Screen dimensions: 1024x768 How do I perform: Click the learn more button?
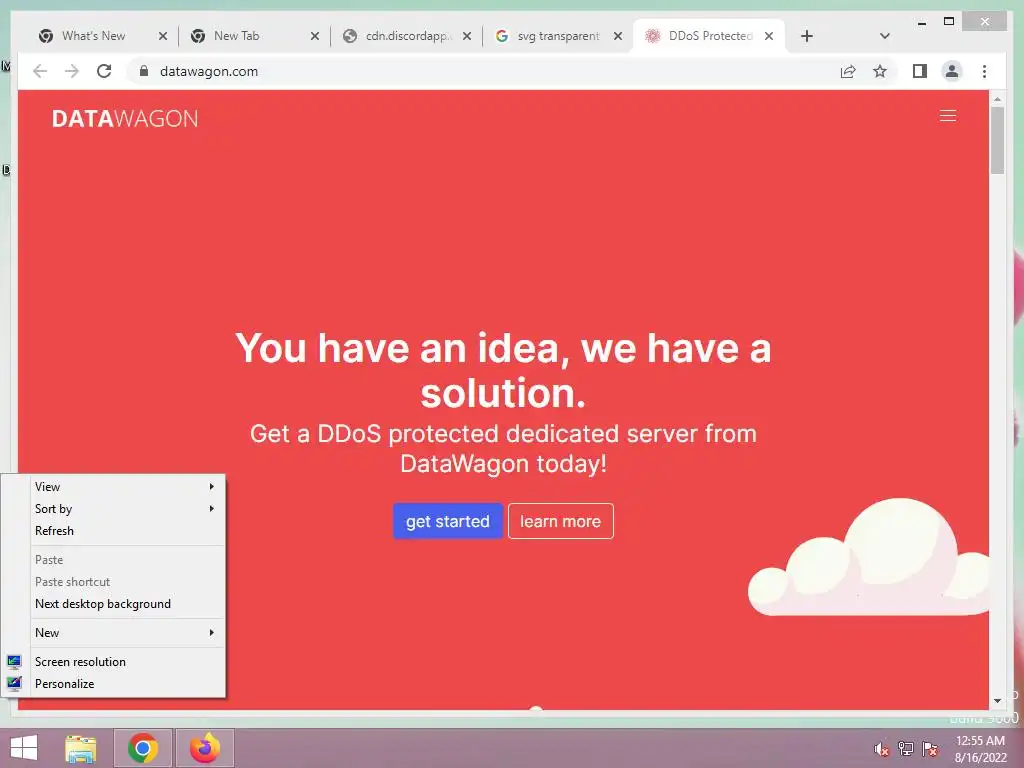pyautogui.click(x=560, y=521)
